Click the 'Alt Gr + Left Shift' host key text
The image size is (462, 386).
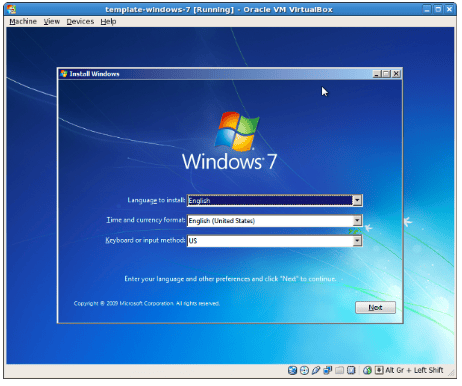pyautogui.click(x=414, y=370)
